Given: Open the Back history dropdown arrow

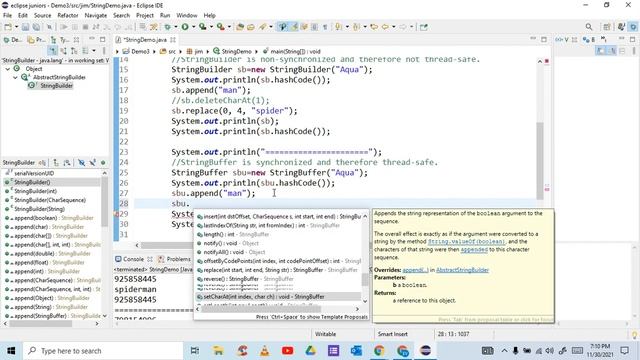Looking at the screenshot, I should tap(393, 27).
